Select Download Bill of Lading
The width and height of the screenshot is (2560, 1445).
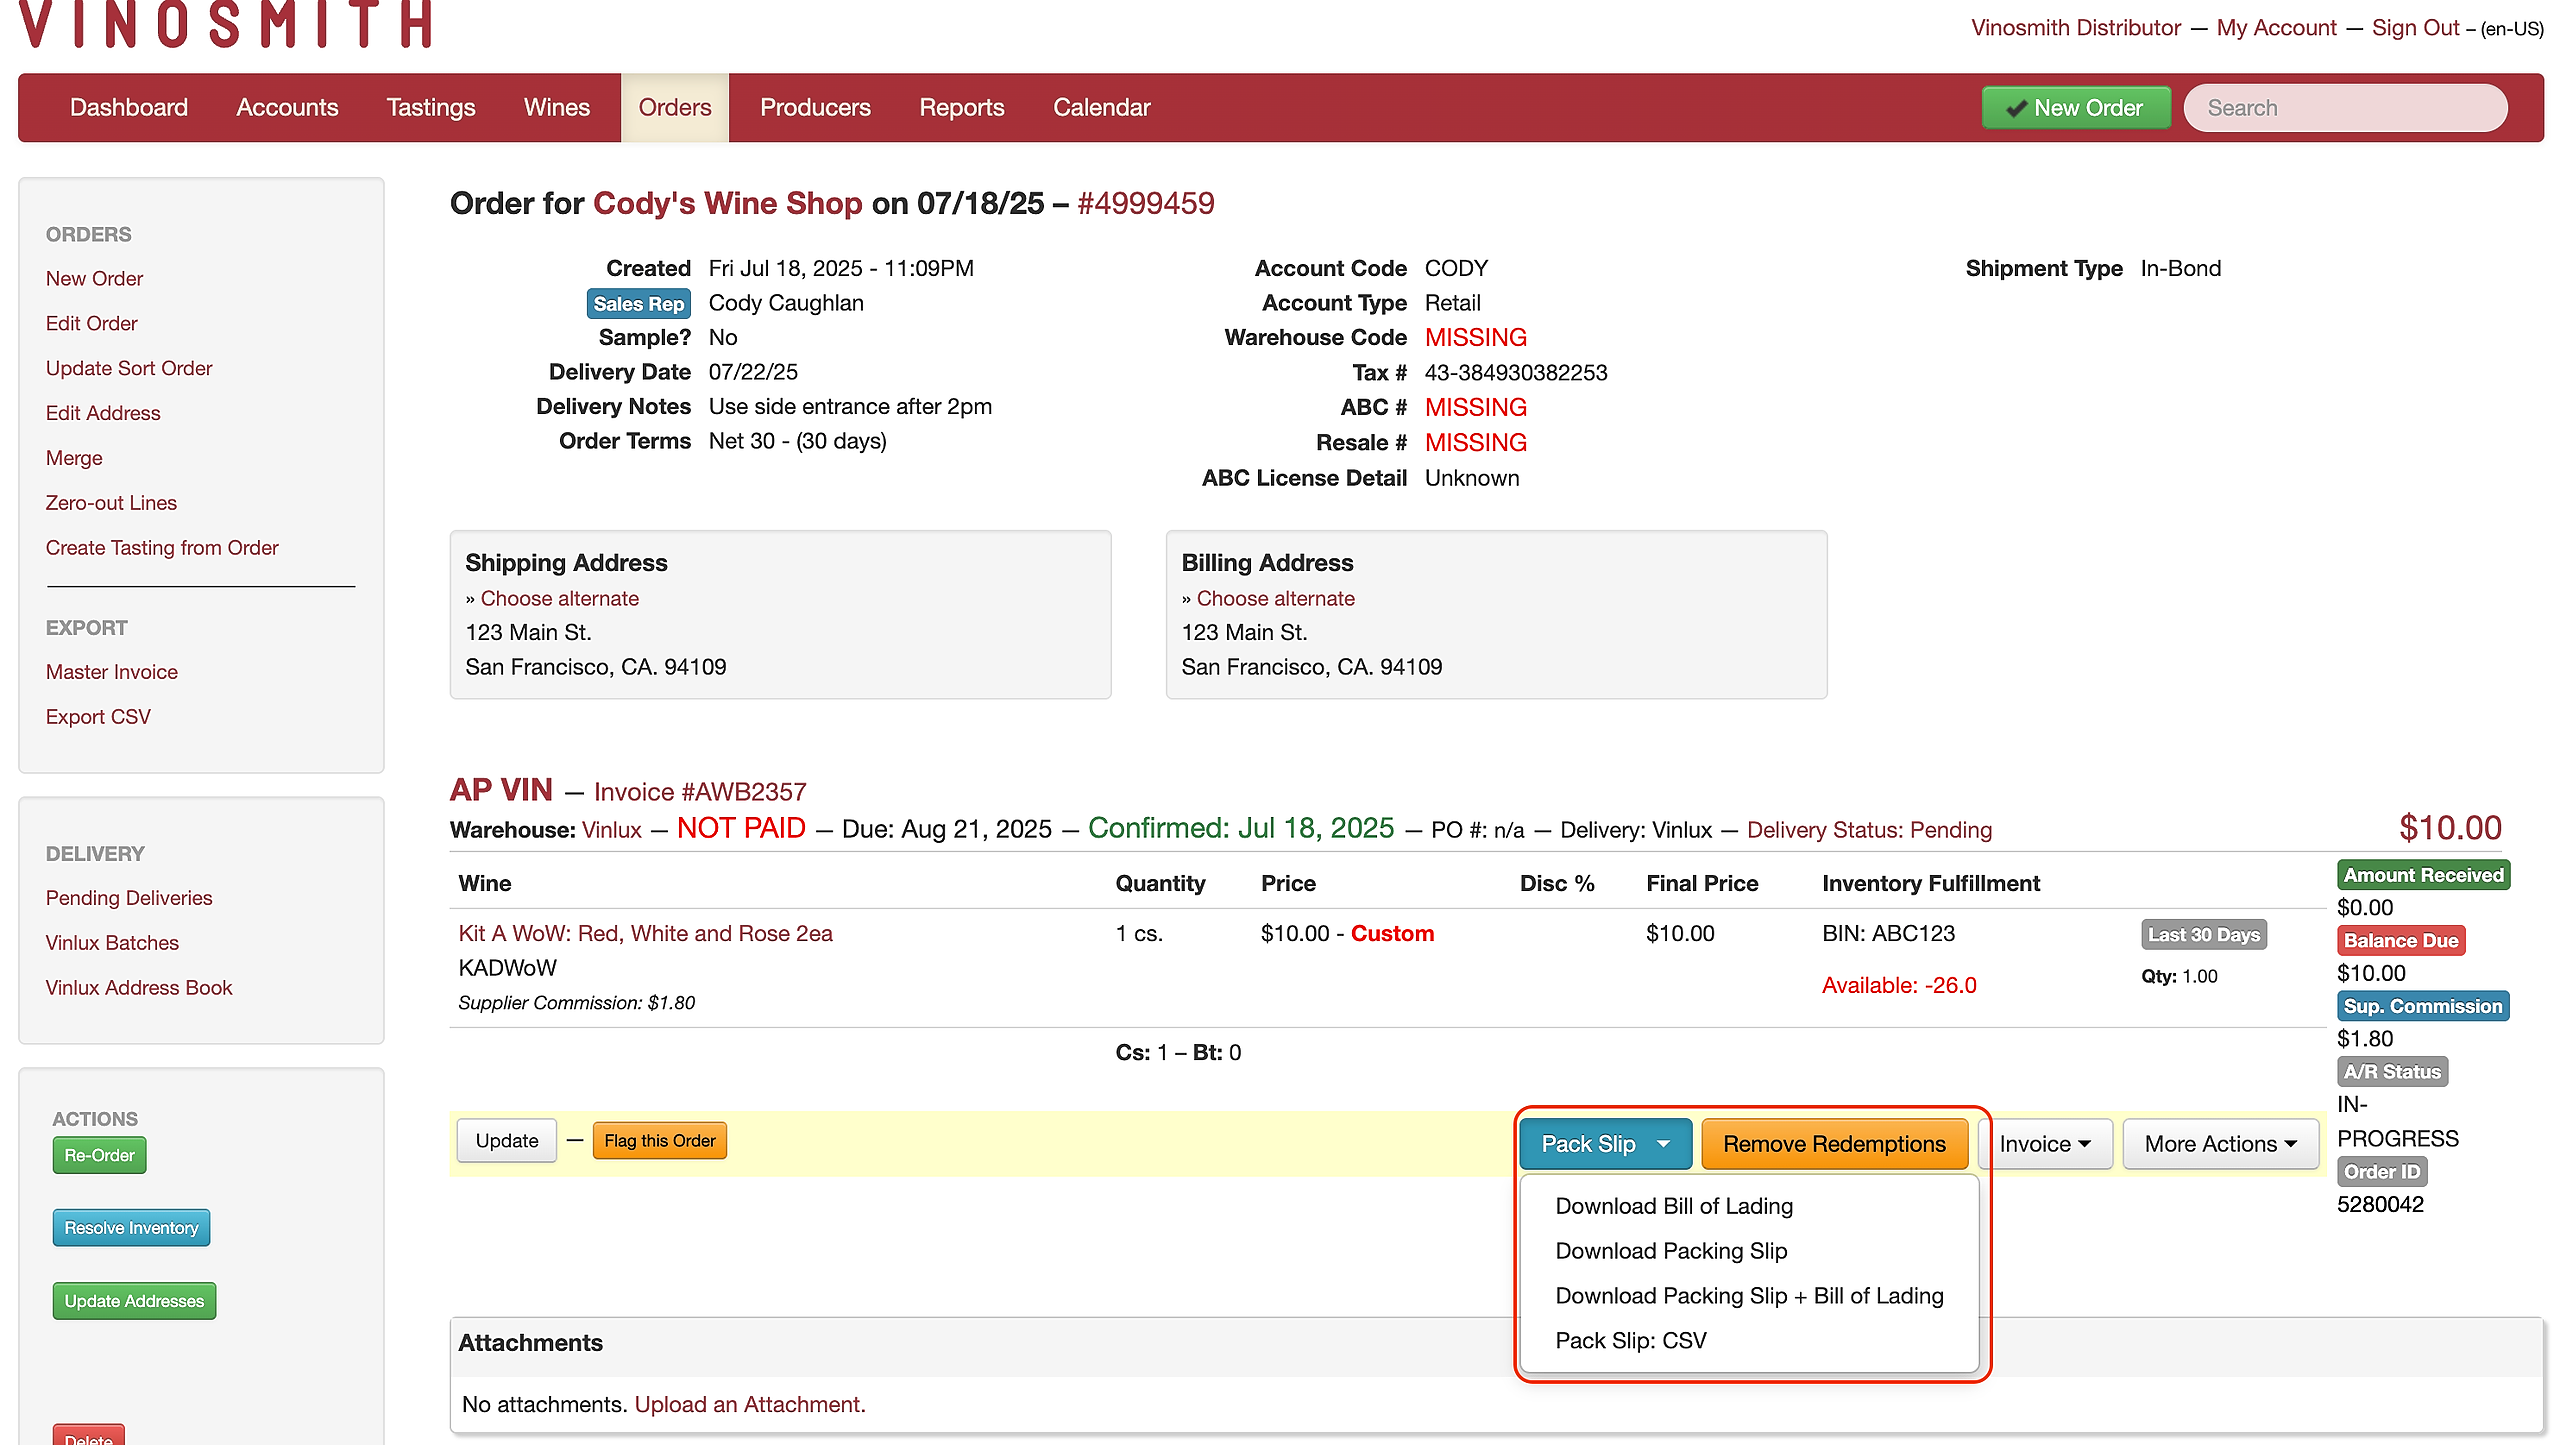pos(1674,1206)
